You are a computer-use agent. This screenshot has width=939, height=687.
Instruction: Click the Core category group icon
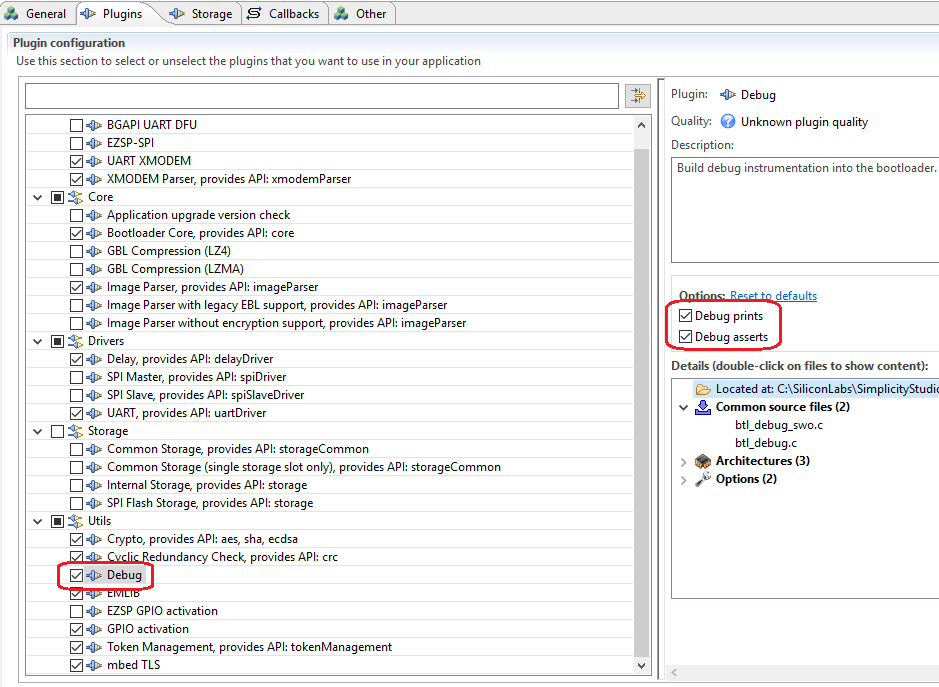(x=75, y=197)
